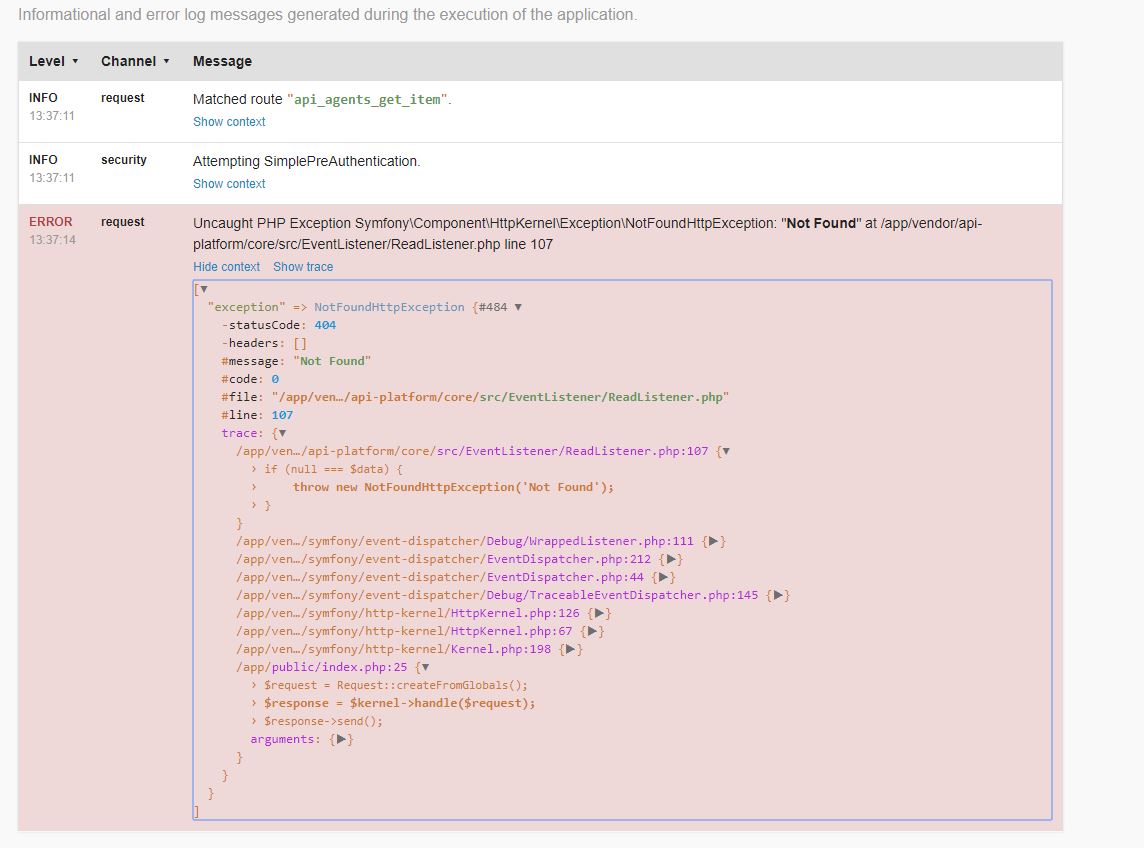Hide context of the error entry
Image resolution: width=1144 pixels, height=848 pixels.
coord(226,266)
